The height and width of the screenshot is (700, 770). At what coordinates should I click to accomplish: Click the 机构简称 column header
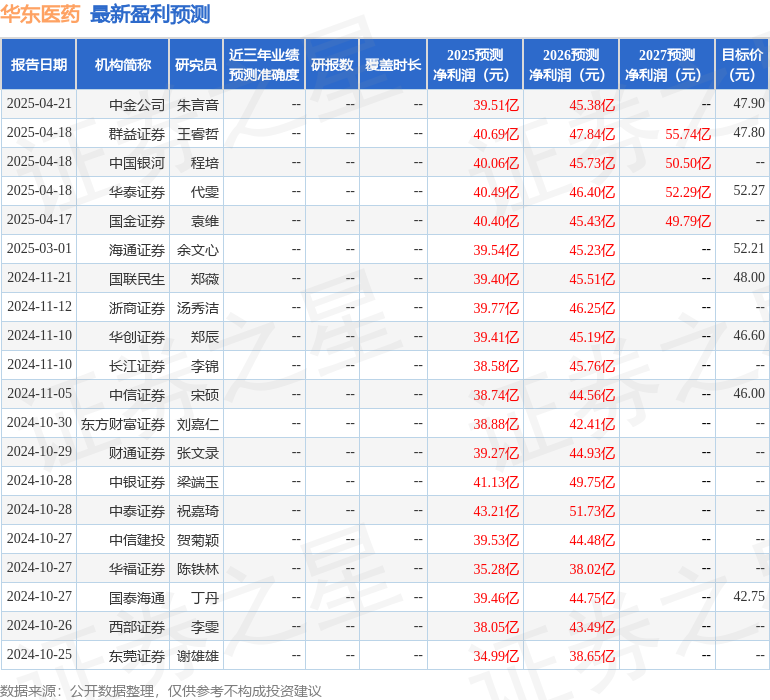point(123,65)
